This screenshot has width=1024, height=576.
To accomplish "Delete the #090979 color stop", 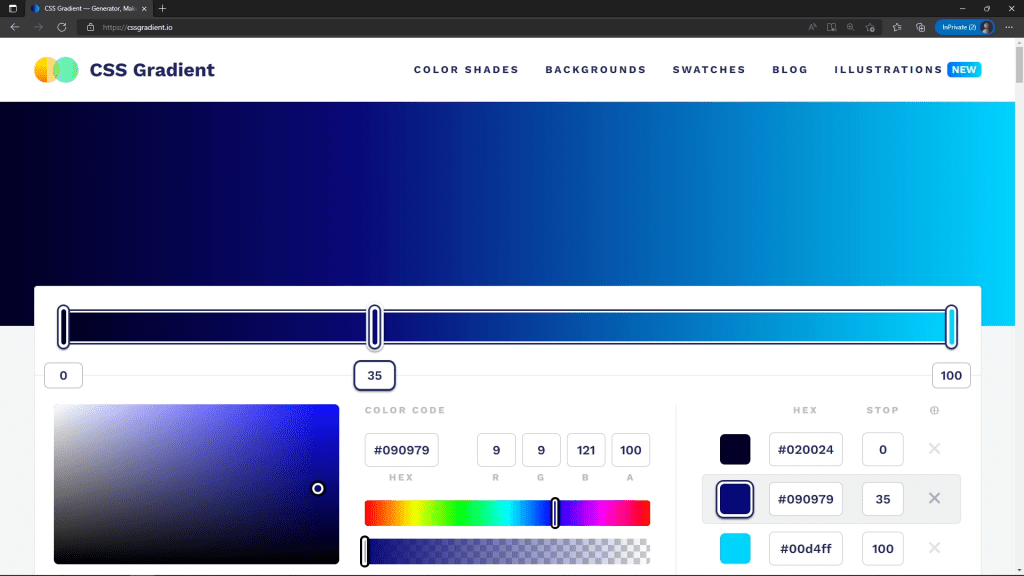I will [x=935, y=498].
